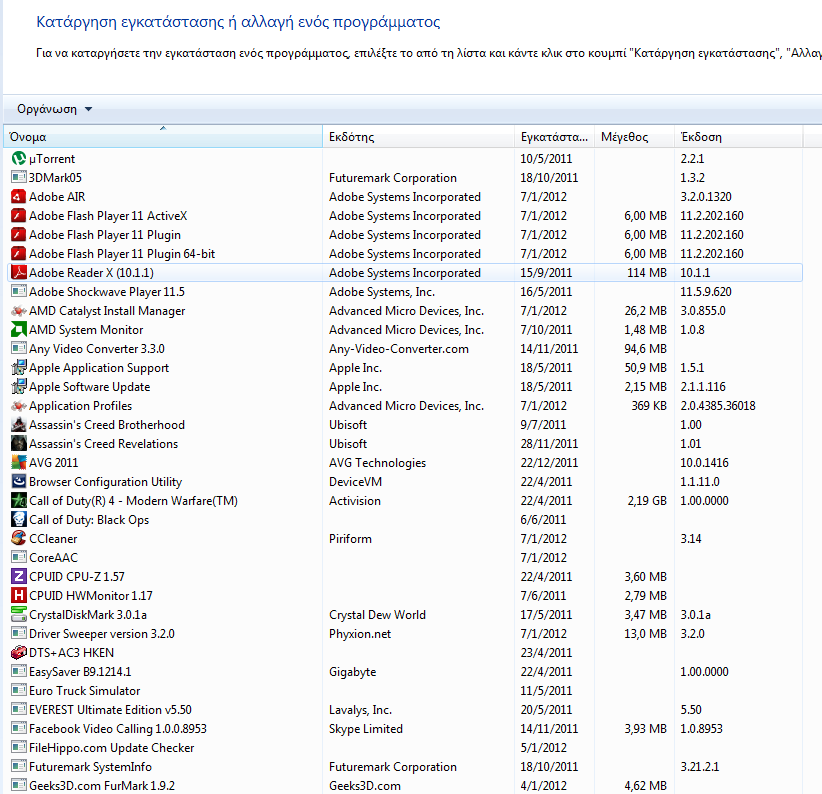Click the AVG 2011 icon
Screen dimensions: 822x794
[x=19, y=463]
